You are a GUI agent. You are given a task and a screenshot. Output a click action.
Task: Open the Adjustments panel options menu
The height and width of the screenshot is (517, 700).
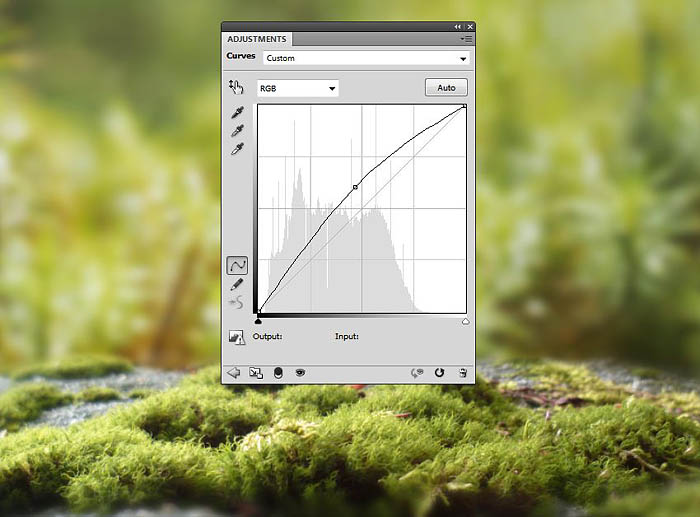tap(466, 39)
